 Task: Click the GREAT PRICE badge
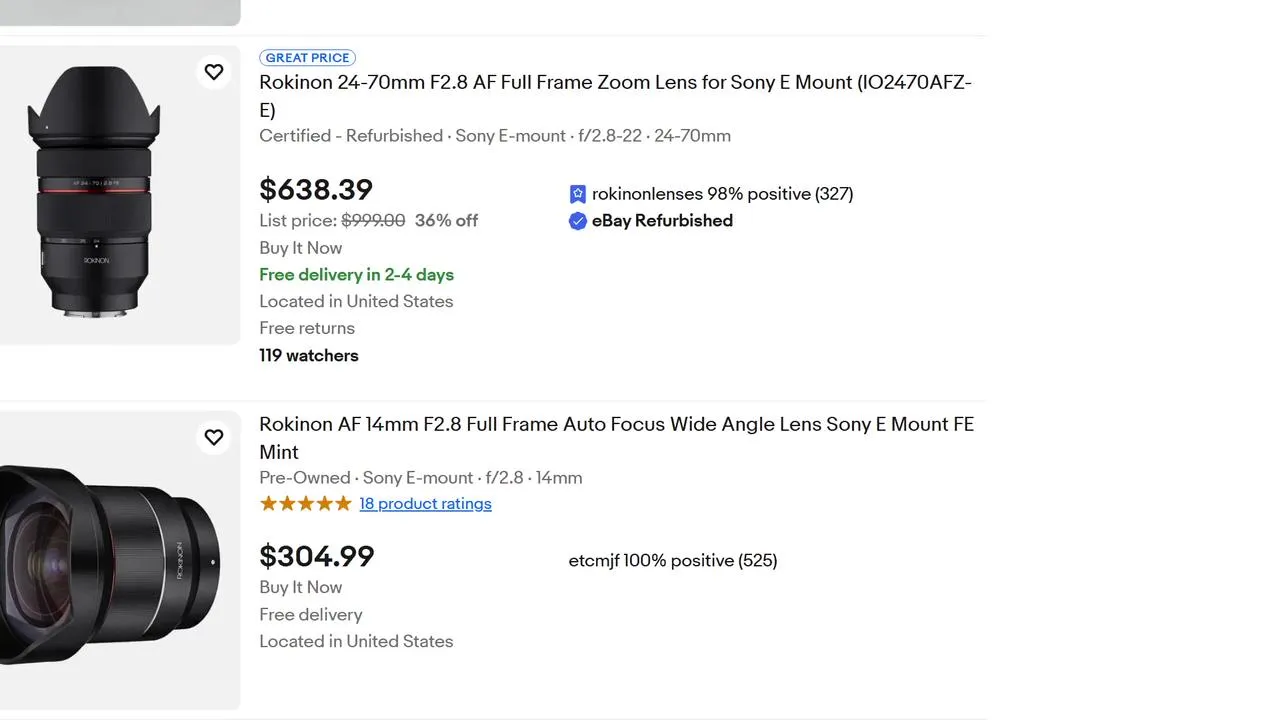tap(307, 58)
